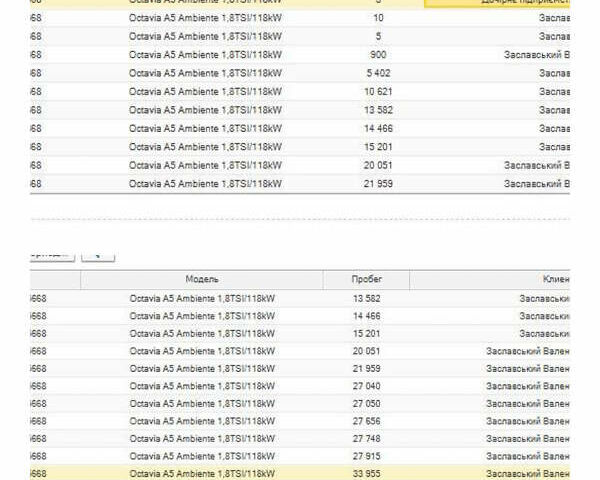Select the mileage cell showing 5 402
The image size is (600, 480).
377,73
